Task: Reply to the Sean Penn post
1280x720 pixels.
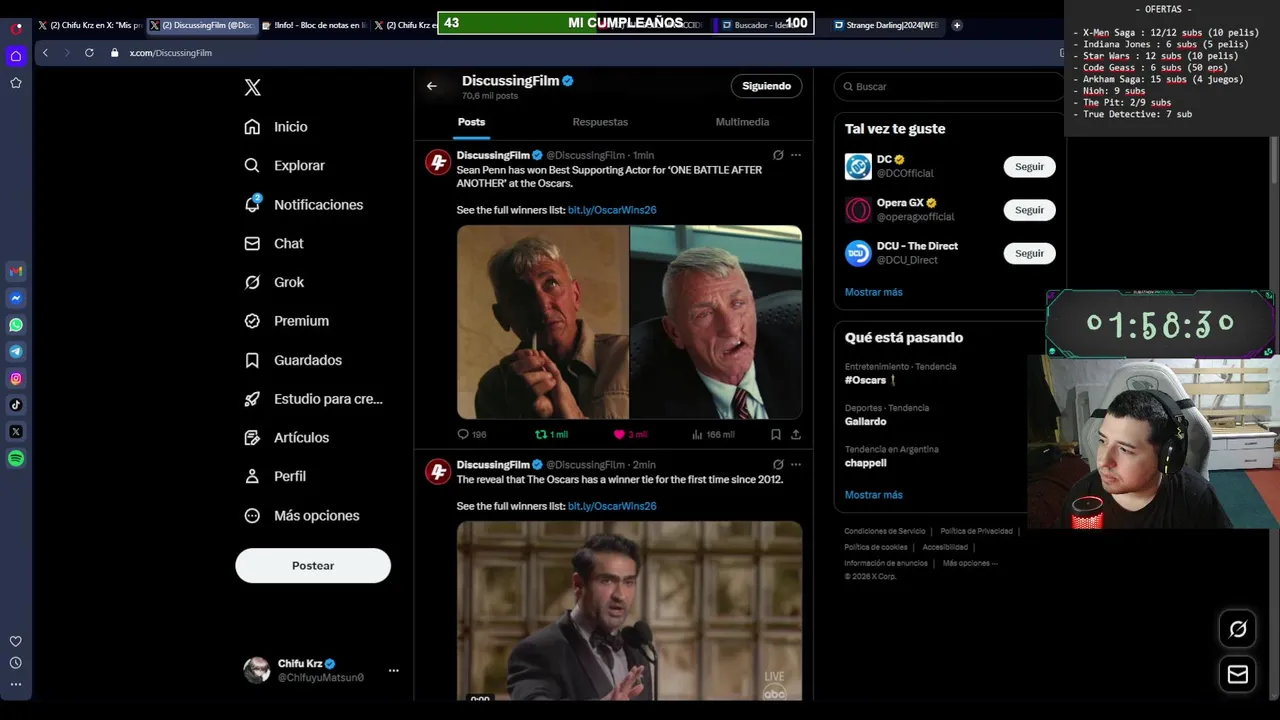Action: [471, 435]
